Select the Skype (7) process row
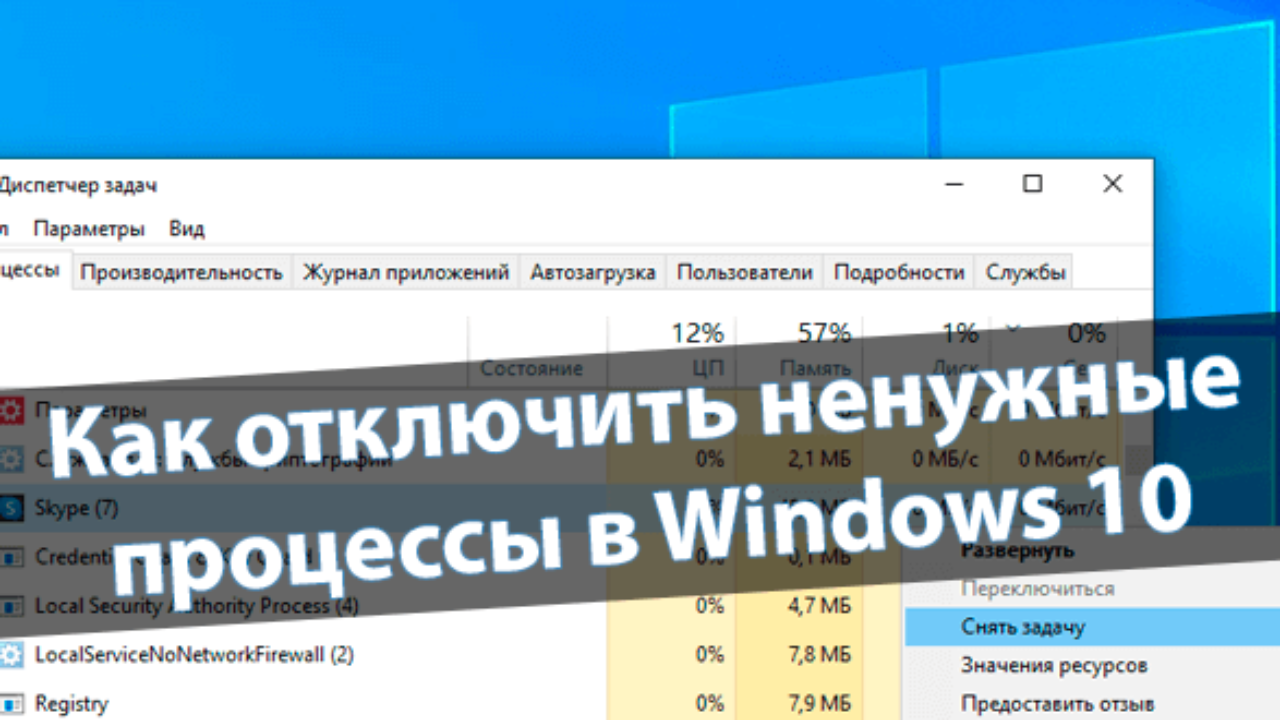The width and height of the screenshot is (1280, 720). click(x=450, y=508)
